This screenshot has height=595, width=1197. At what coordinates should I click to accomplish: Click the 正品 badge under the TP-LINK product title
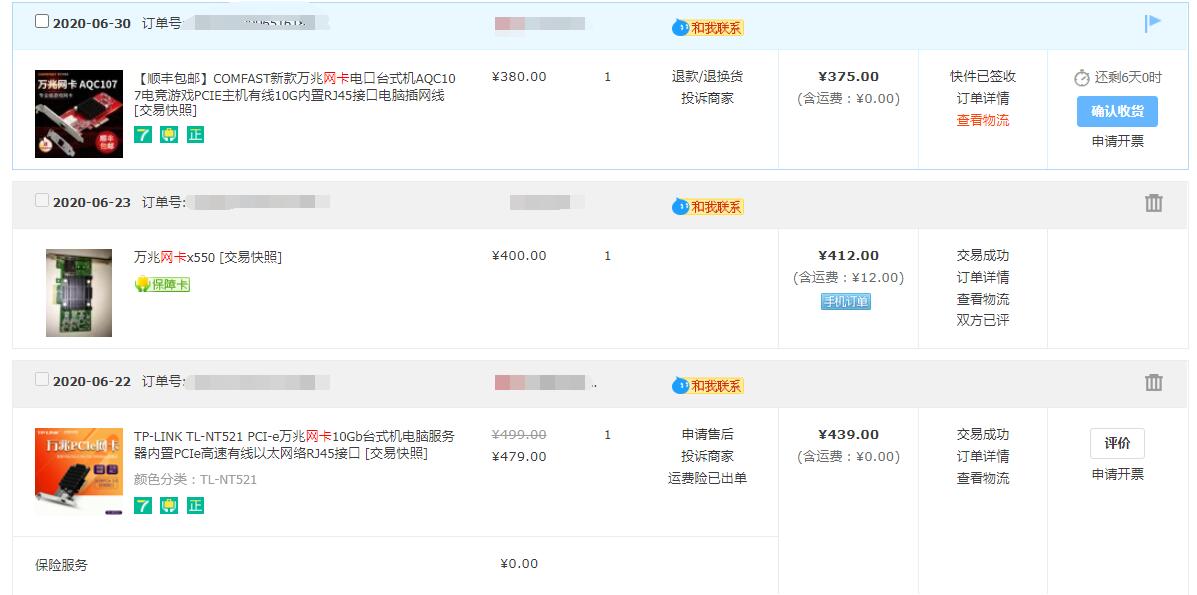pyautogui.click(x=194, y=506)
